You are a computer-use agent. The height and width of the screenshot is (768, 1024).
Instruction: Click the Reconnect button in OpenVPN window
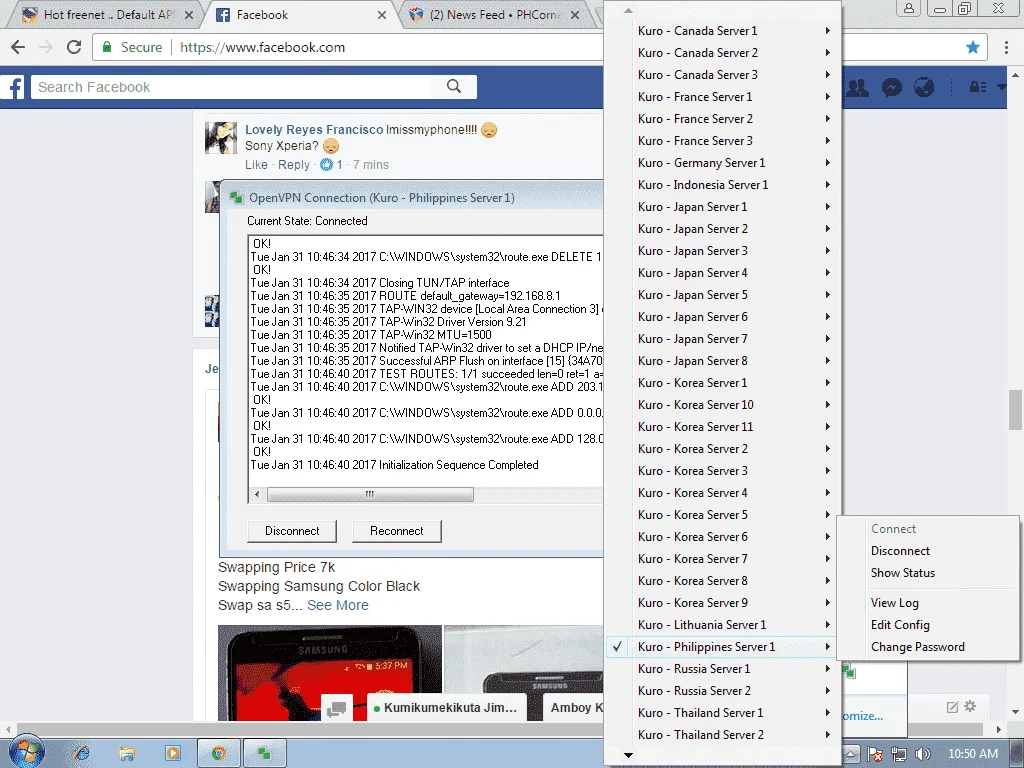(396, 531)
